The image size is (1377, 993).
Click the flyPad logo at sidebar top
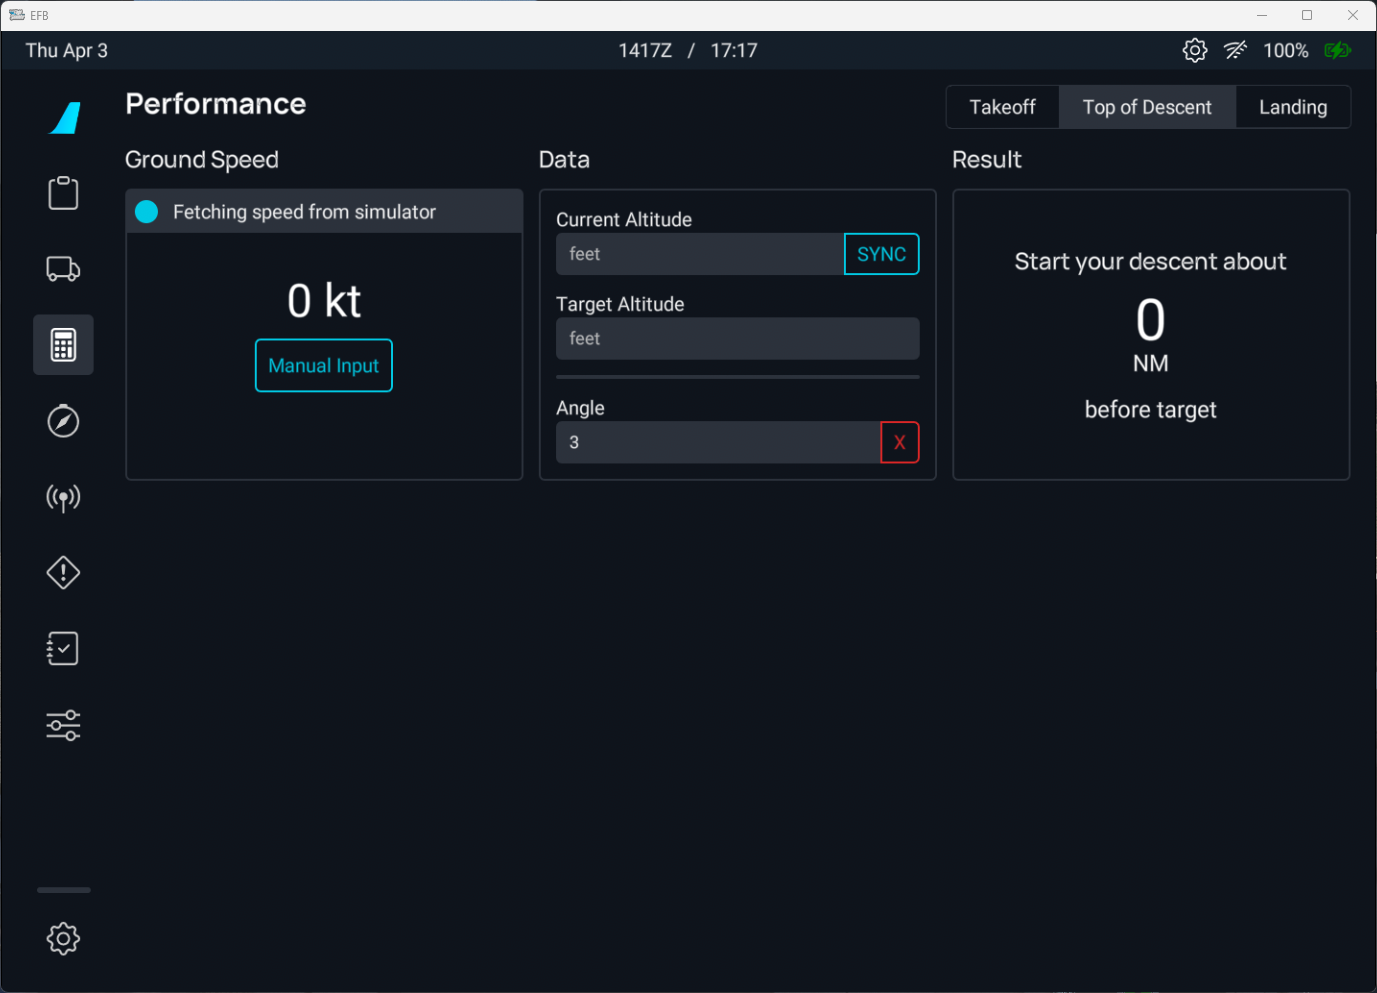[x=66, y=118]
